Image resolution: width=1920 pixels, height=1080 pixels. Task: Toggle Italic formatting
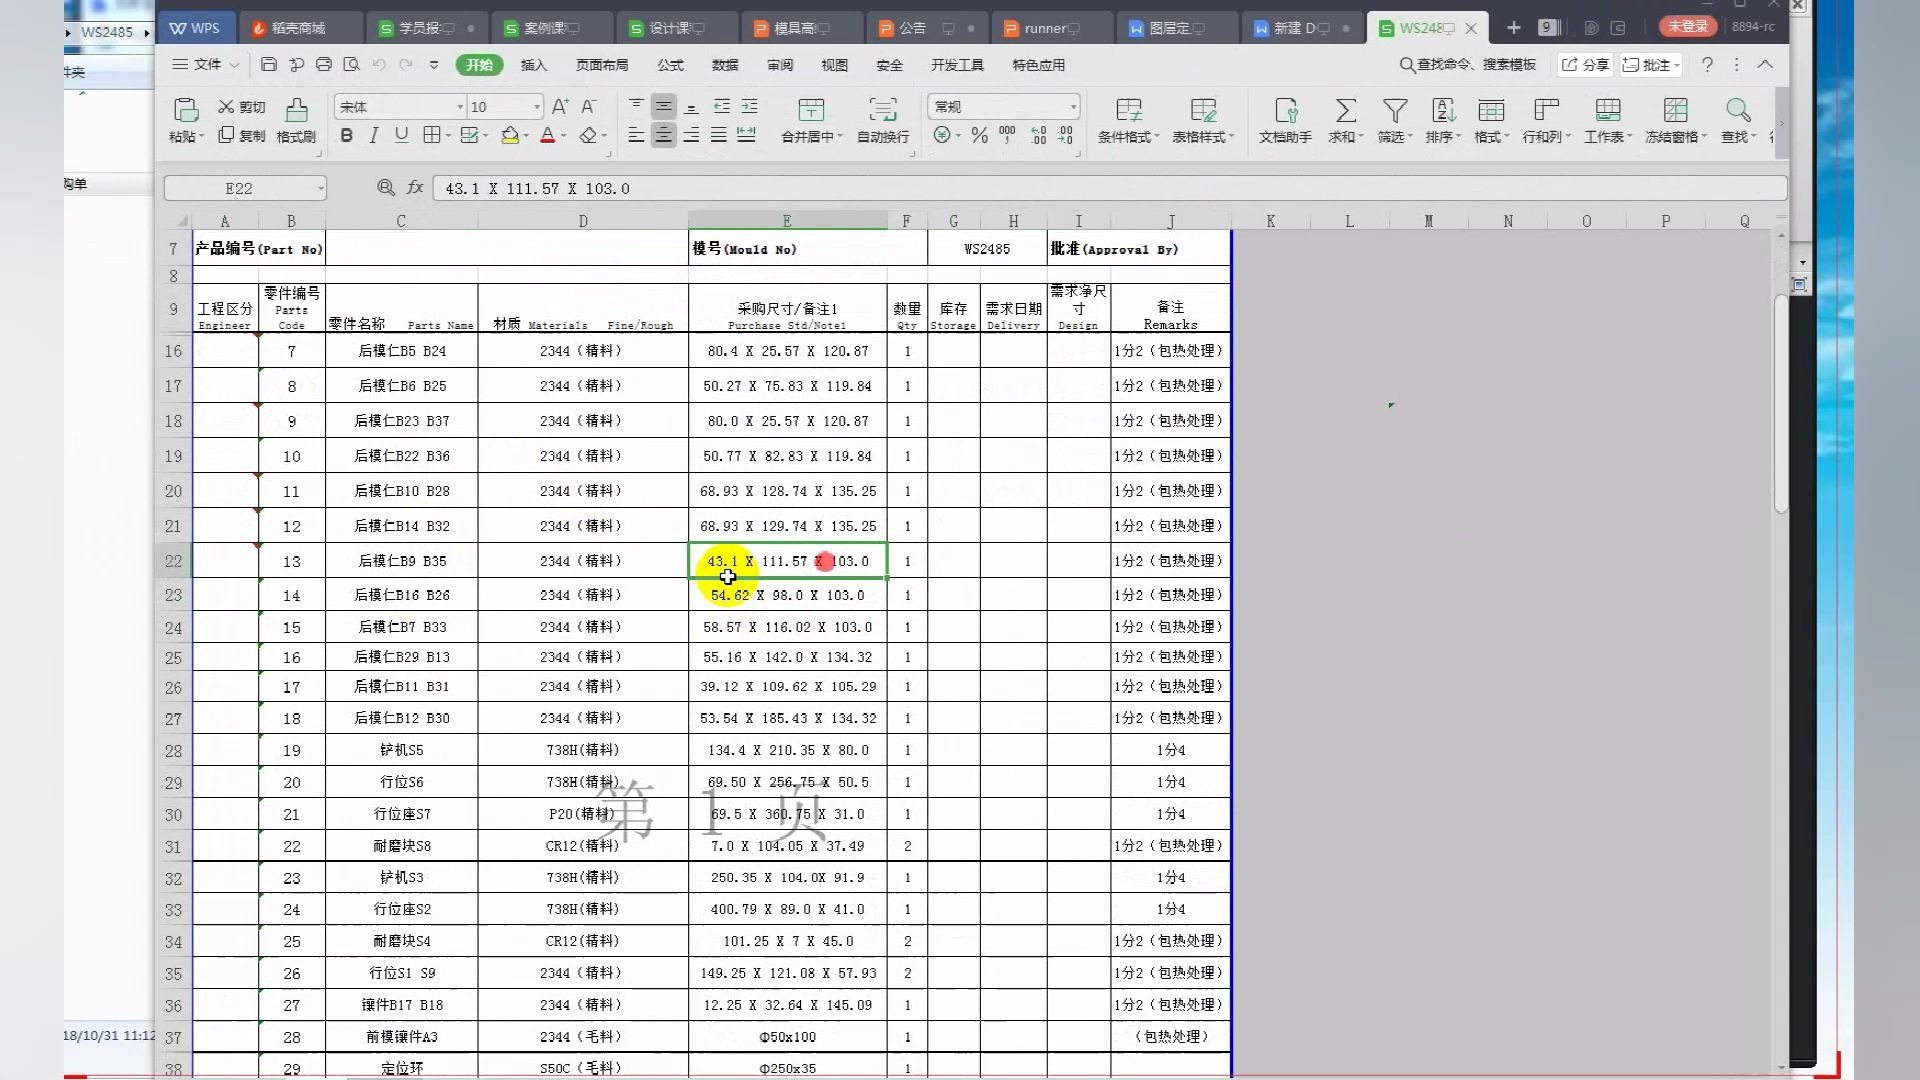(374, 135)
